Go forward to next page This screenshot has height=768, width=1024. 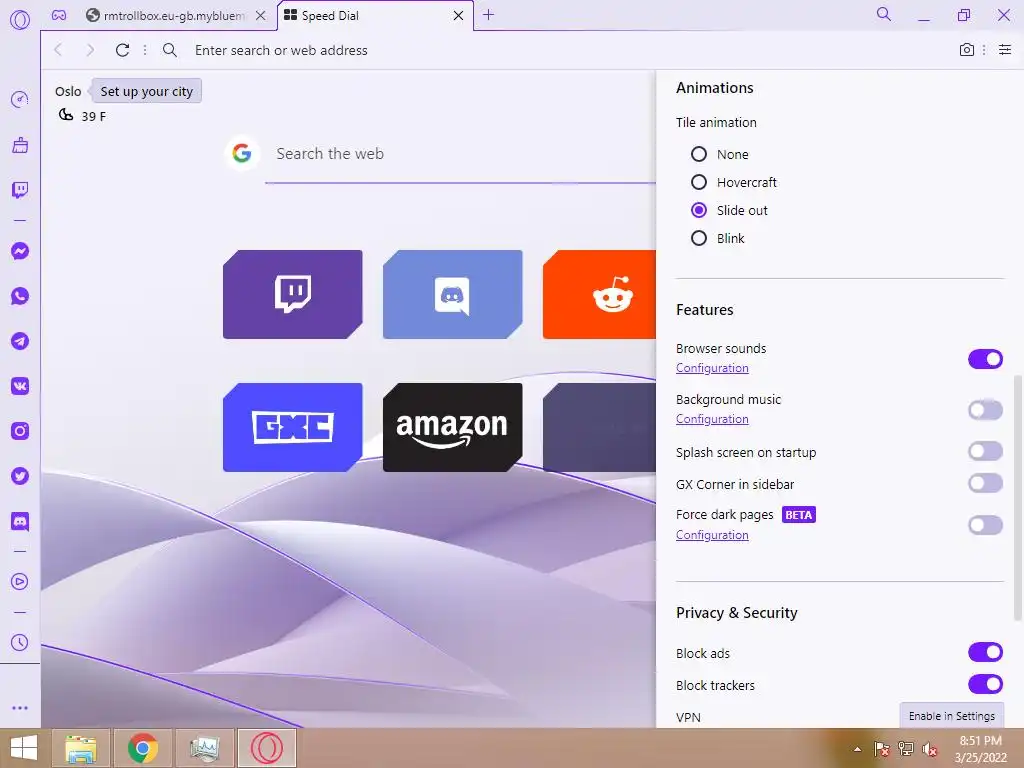90,50
